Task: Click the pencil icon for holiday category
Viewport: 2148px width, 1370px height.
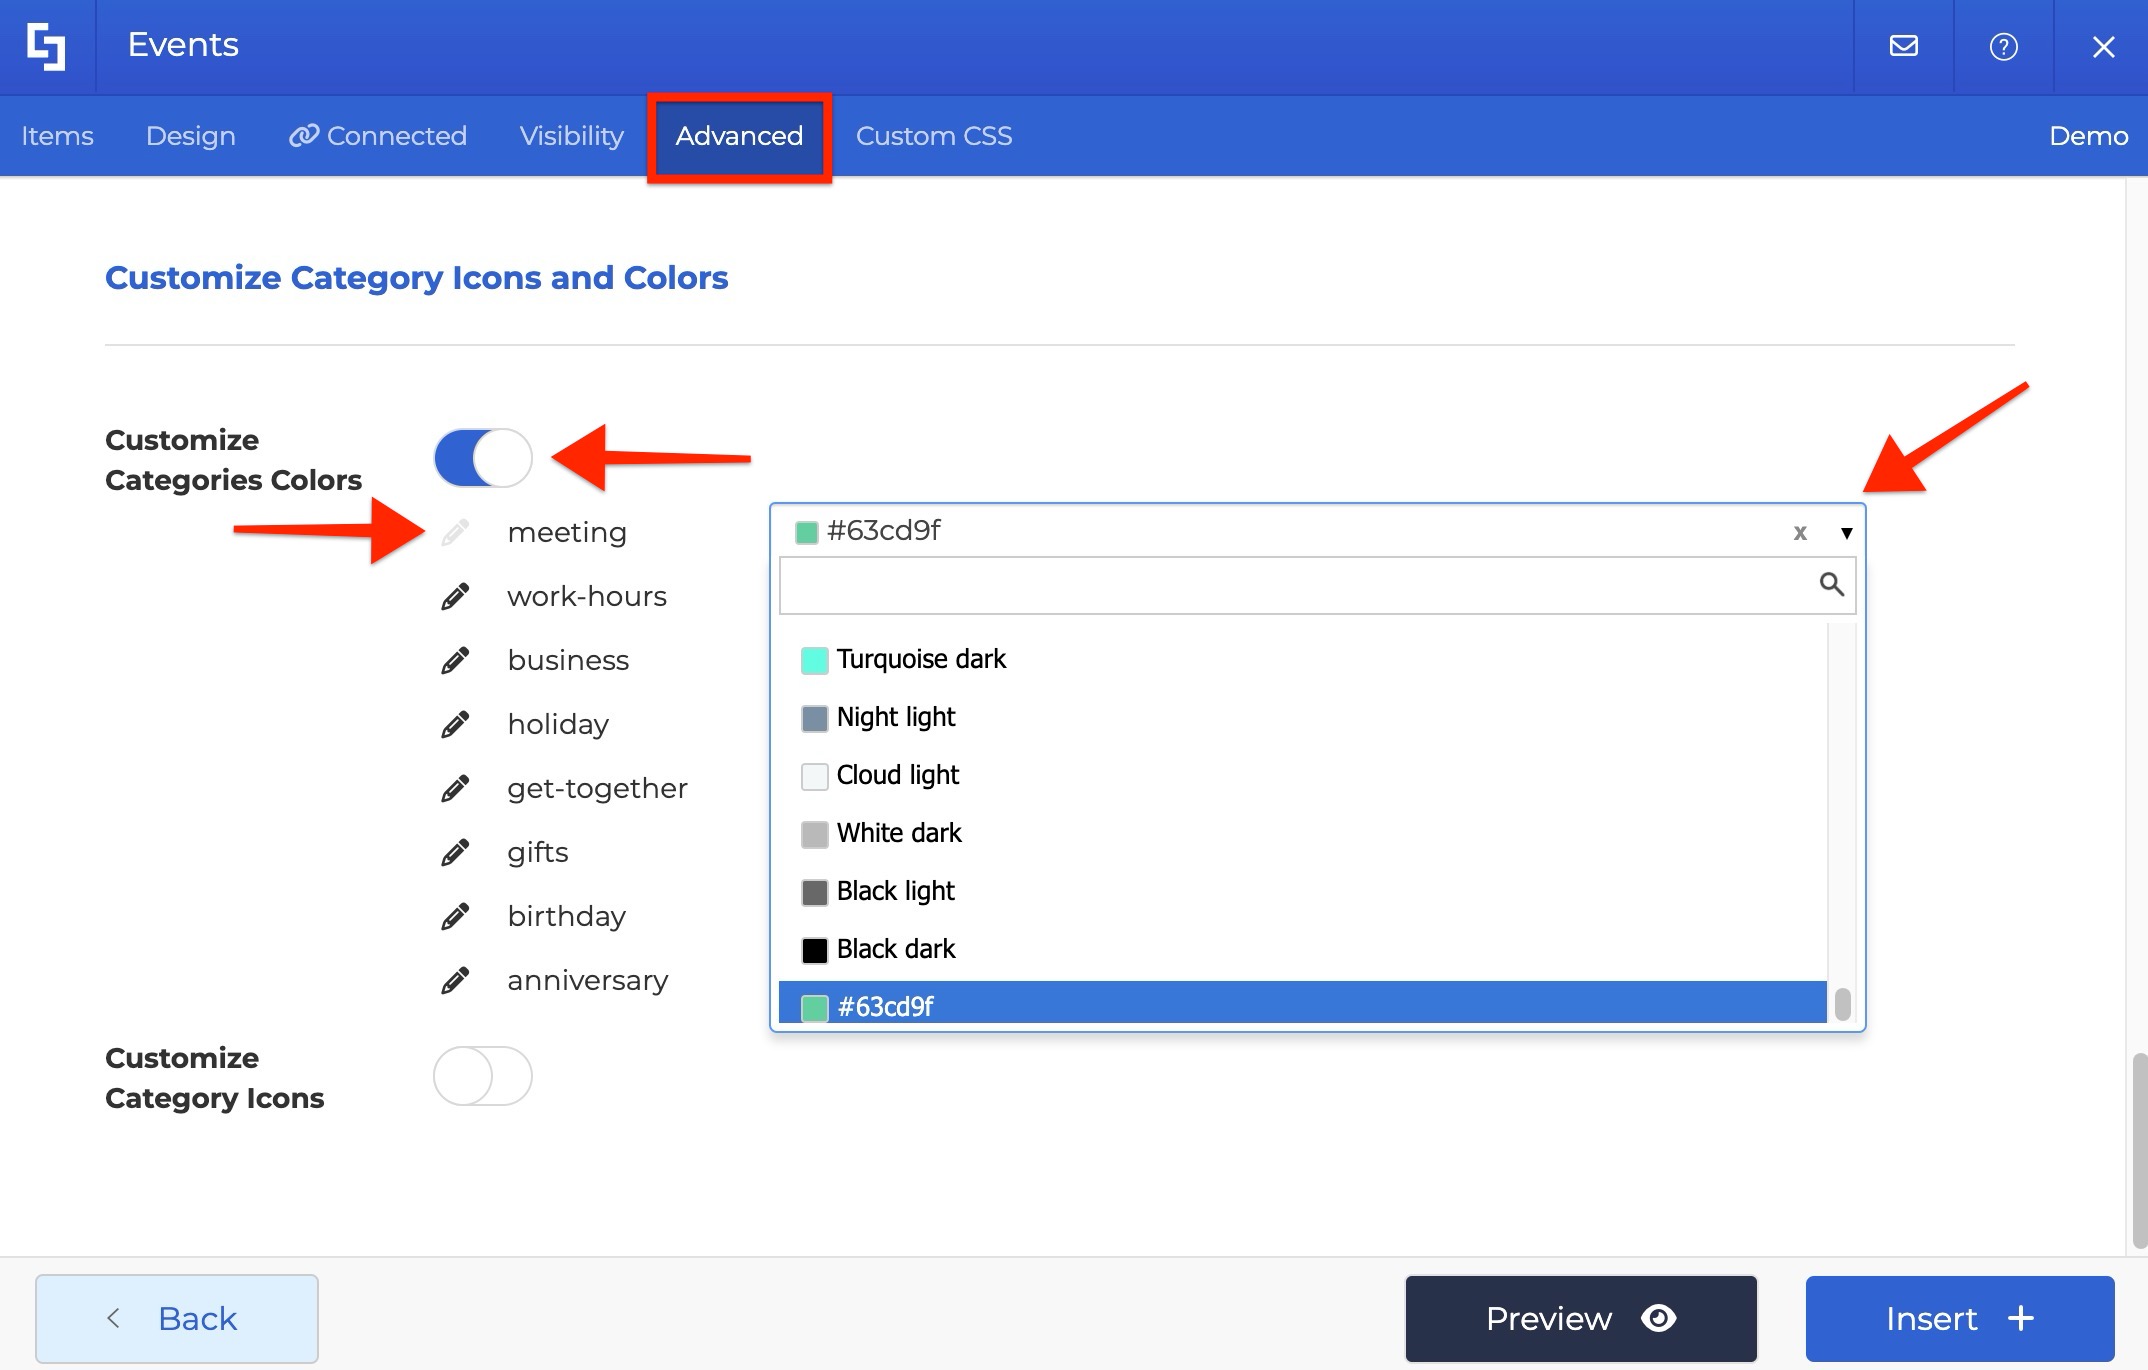Action: (x=455, y=725)
